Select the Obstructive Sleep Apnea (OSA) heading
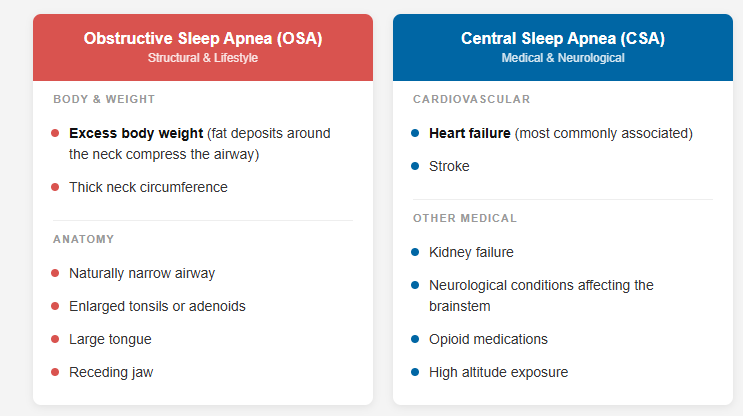The width and height of the screenshot is (743, 416). click(202, 38)
